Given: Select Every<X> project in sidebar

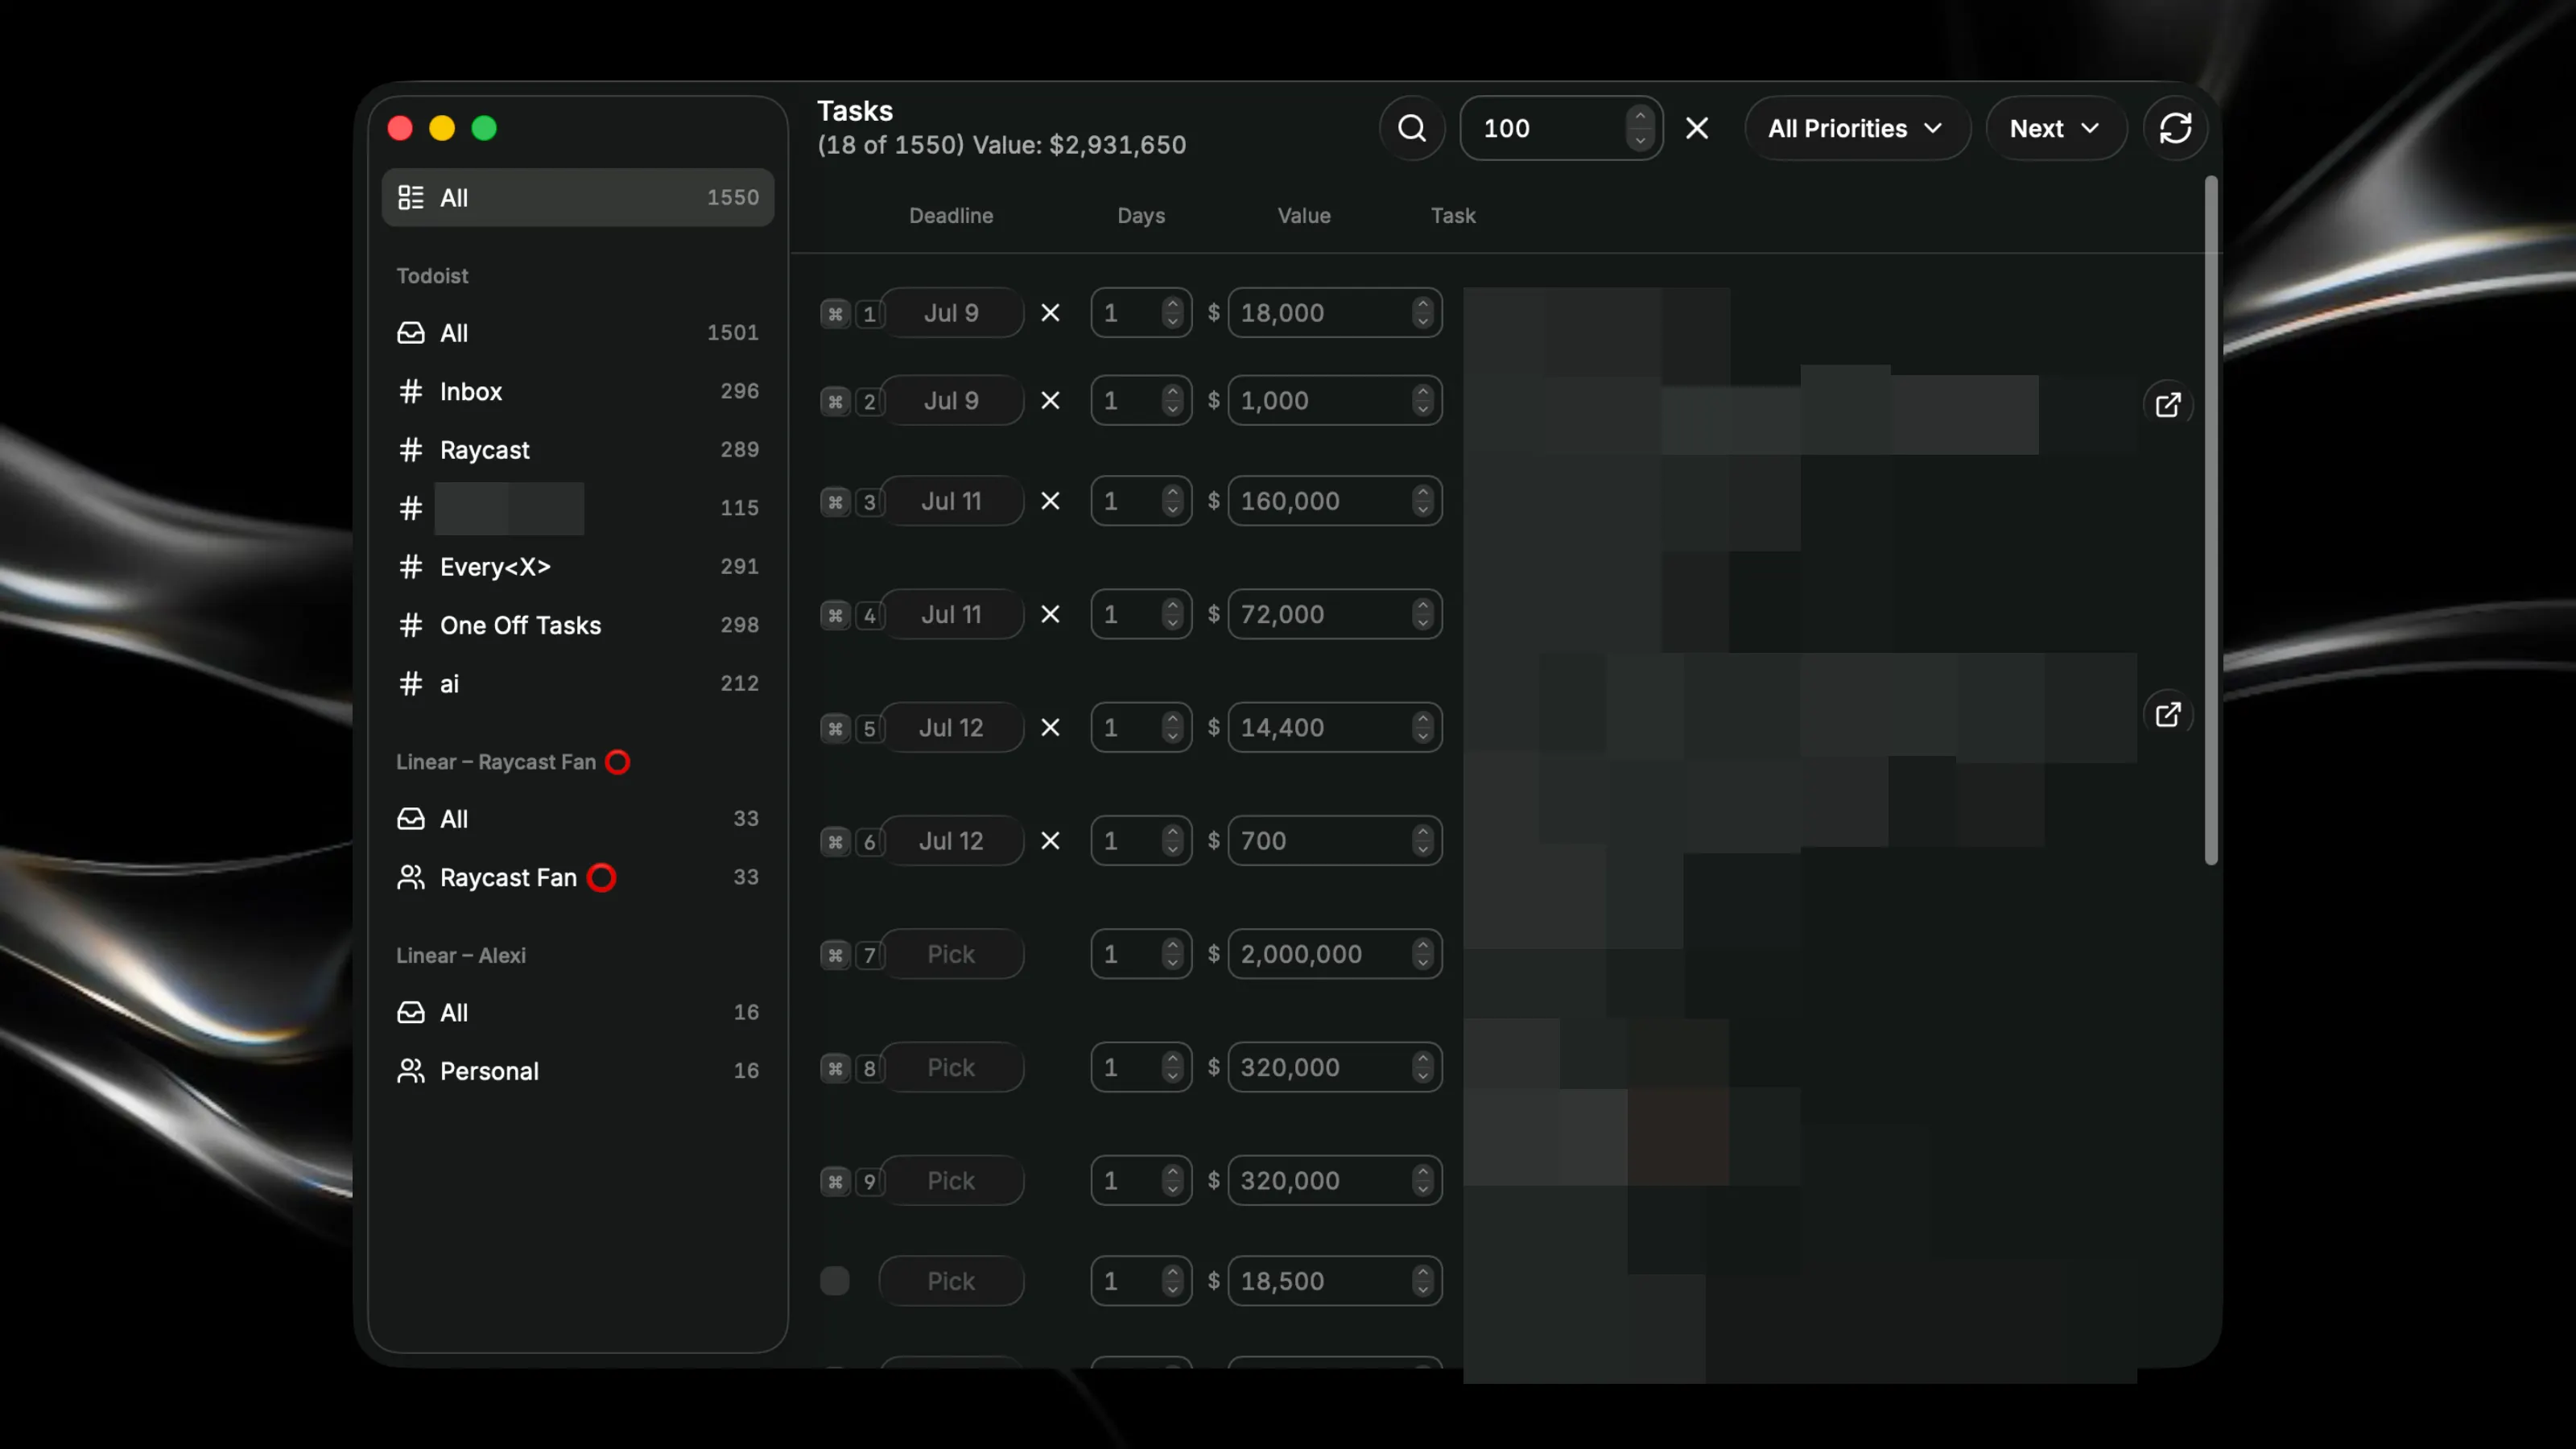Looking at the screenshot, I should click(578, 566).
